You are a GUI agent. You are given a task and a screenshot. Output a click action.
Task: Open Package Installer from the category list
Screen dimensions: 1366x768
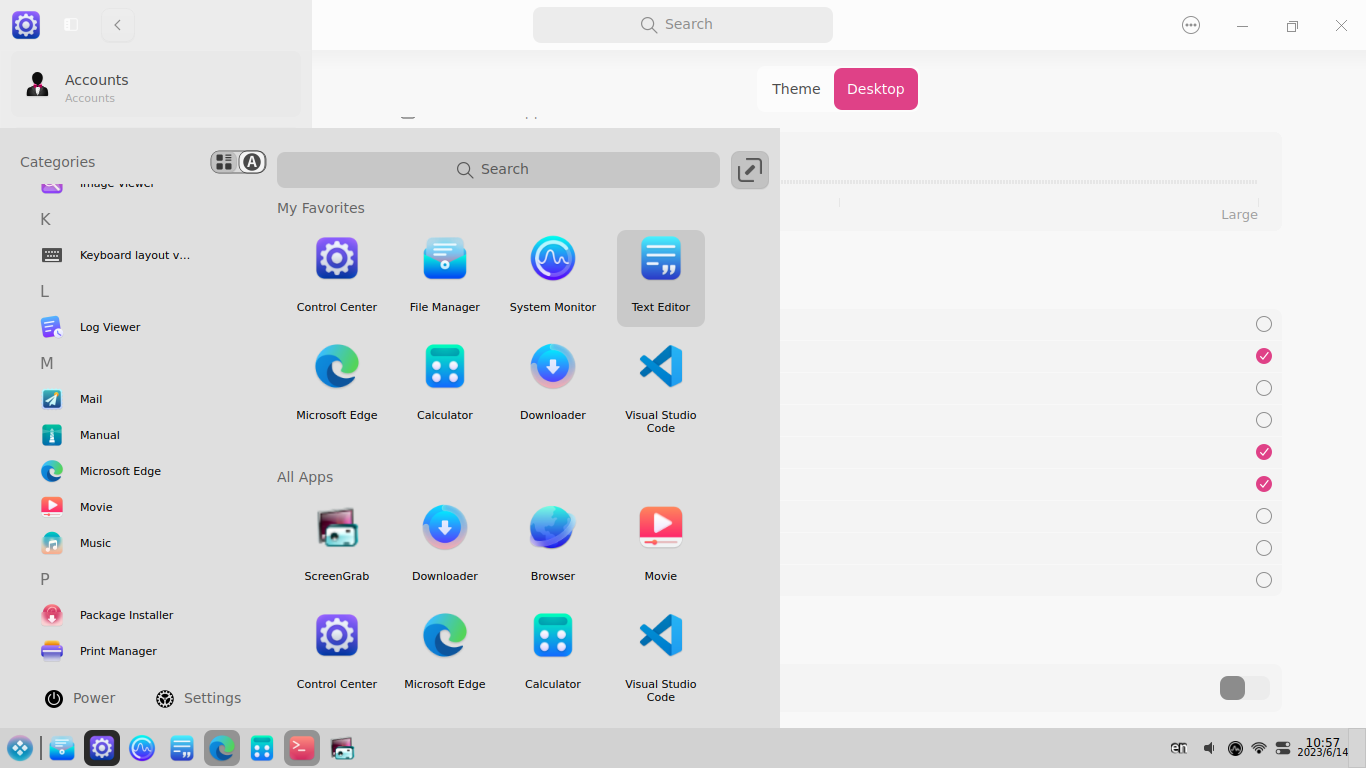pos(125,614)
